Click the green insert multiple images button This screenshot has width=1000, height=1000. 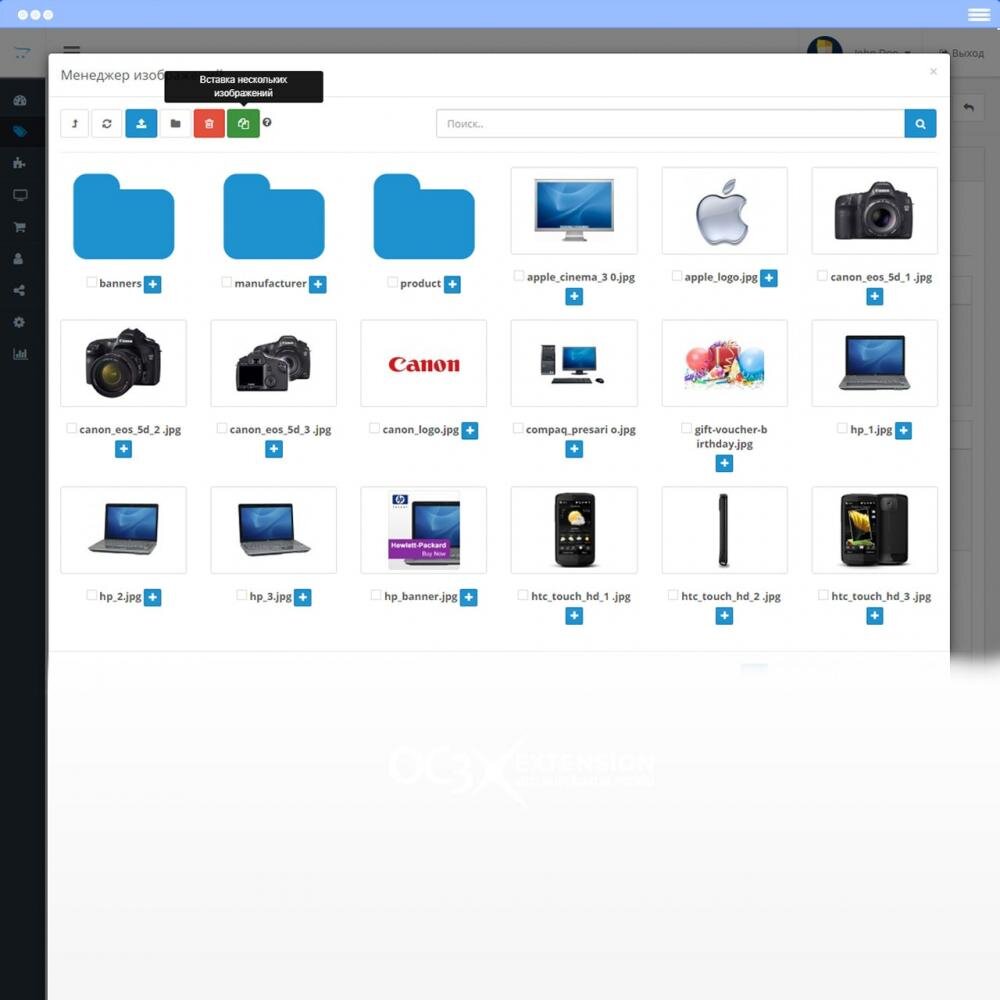(x=243, y=123)
